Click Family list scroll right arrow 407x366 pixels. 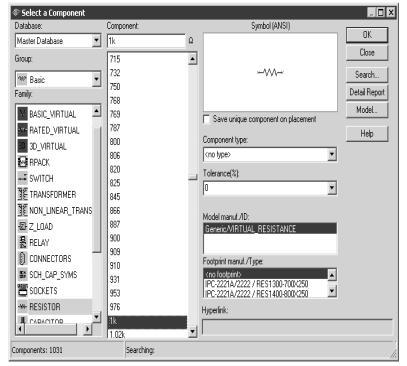click(87, 329)
